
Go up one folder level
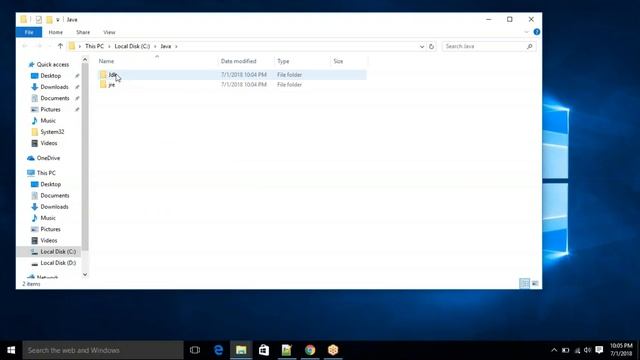point(60,46)
